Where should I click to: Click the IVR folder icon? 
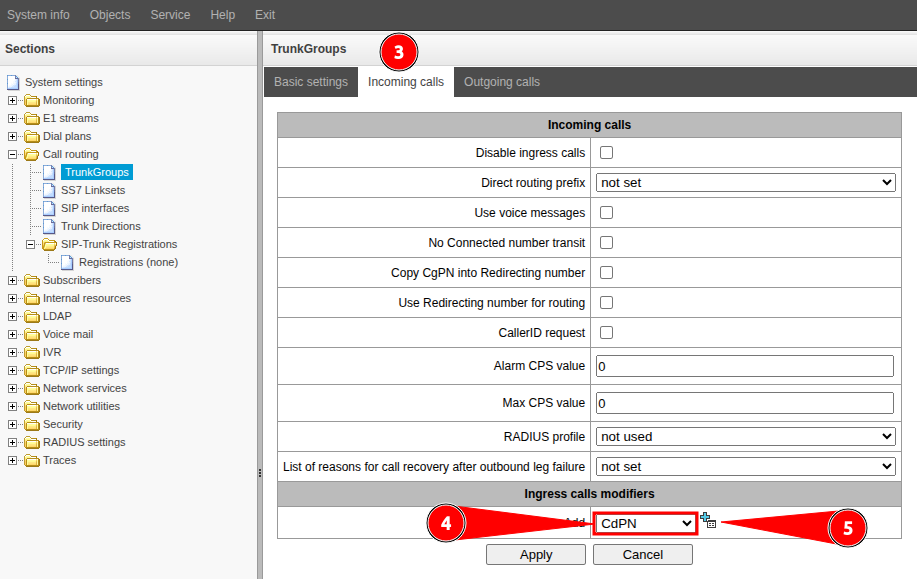[32, 353]
